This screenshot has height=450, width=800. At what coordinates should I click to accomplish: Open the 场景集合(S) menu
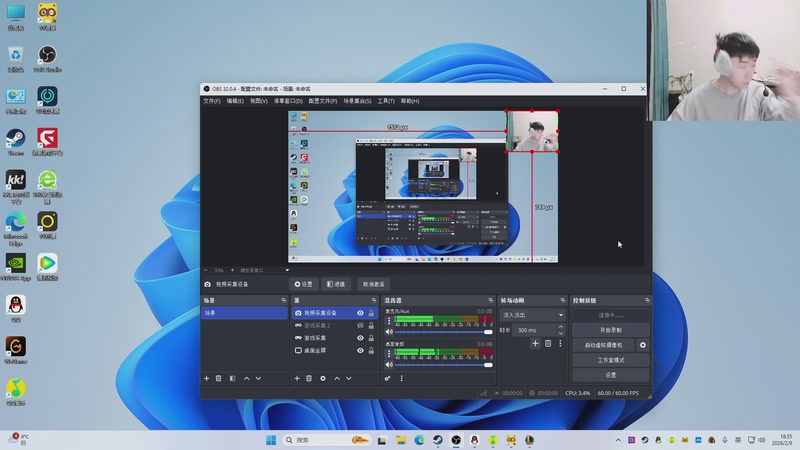tap(357, 101)
